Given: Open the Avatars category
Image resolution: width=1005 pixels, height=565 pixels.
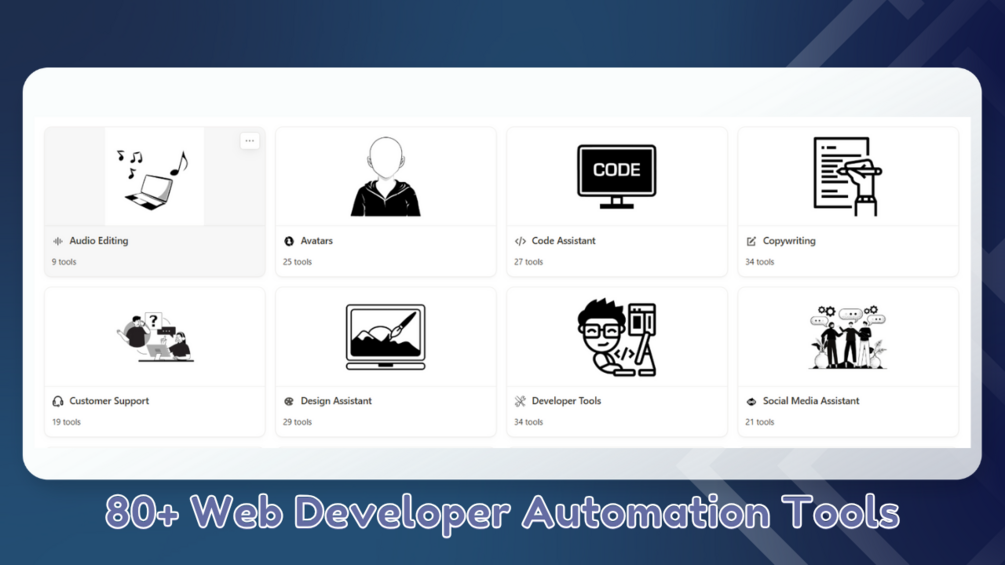Looking at the screenshot, I should pyautogui.click(x=317, y=241).
